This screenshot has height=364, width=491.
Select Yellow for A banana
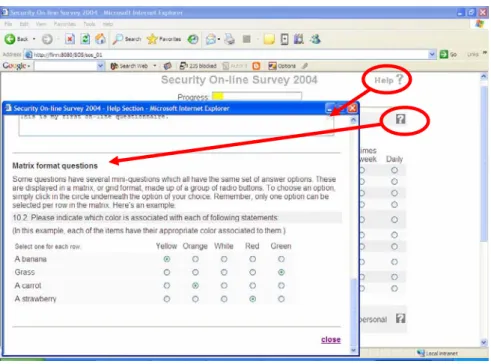pos(167,259)
